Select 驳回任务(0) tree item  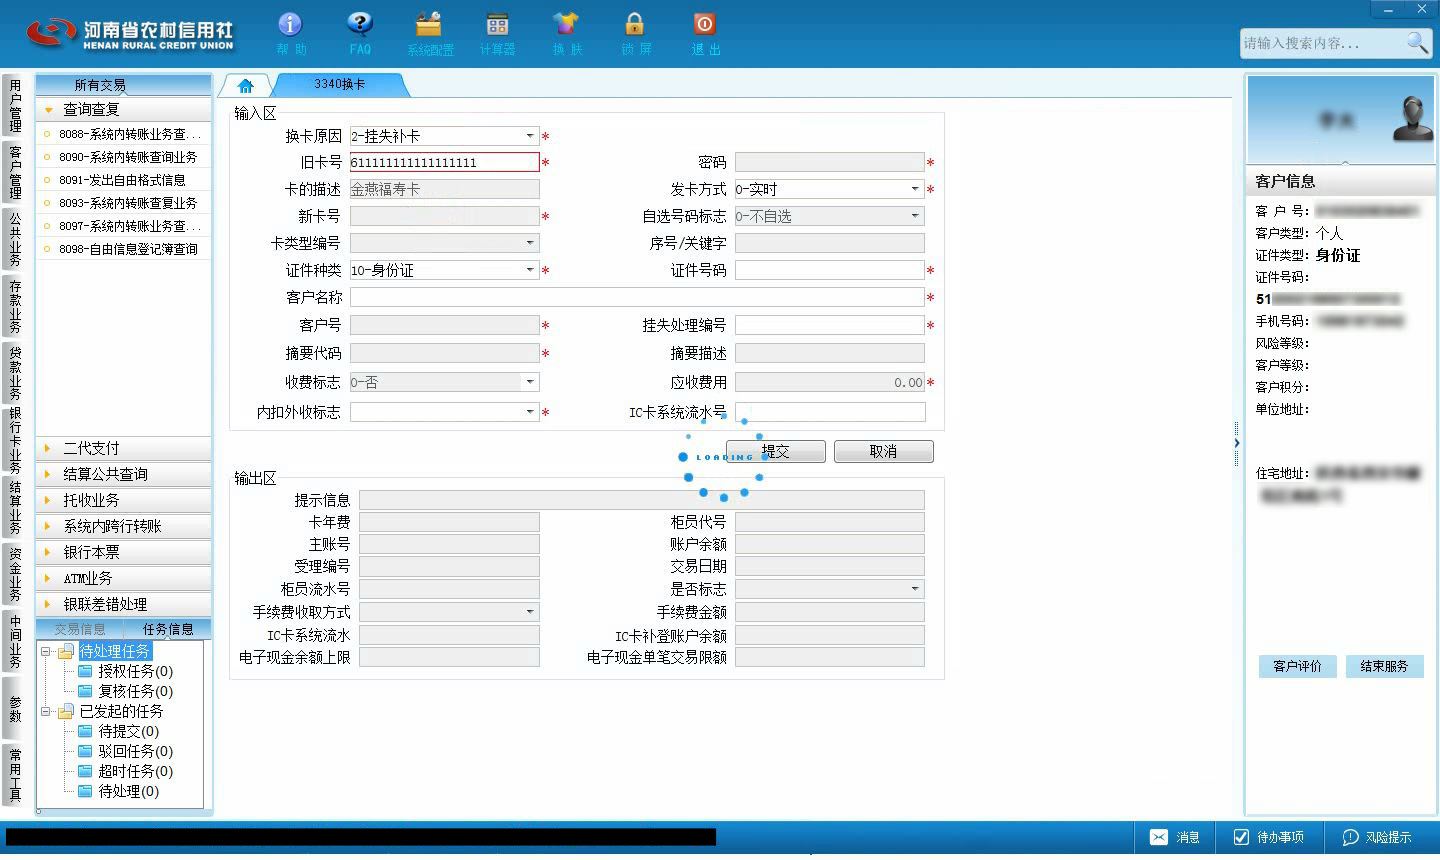pyautogui.click(x=135, y=751)
